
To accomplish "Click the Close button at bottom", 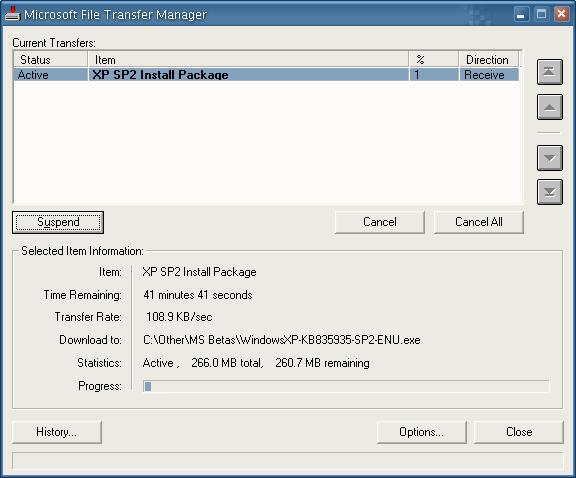I will [x=519, y=432].
